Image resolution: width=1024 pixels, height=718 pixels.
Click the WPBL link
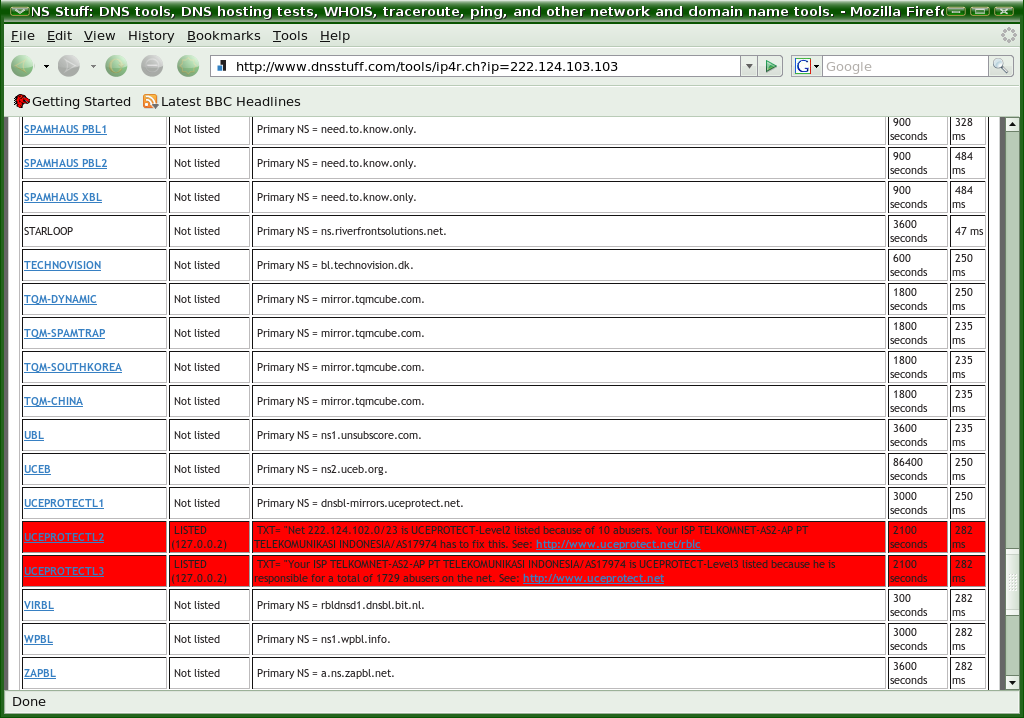pyautogui.click(x=39, y=639)
